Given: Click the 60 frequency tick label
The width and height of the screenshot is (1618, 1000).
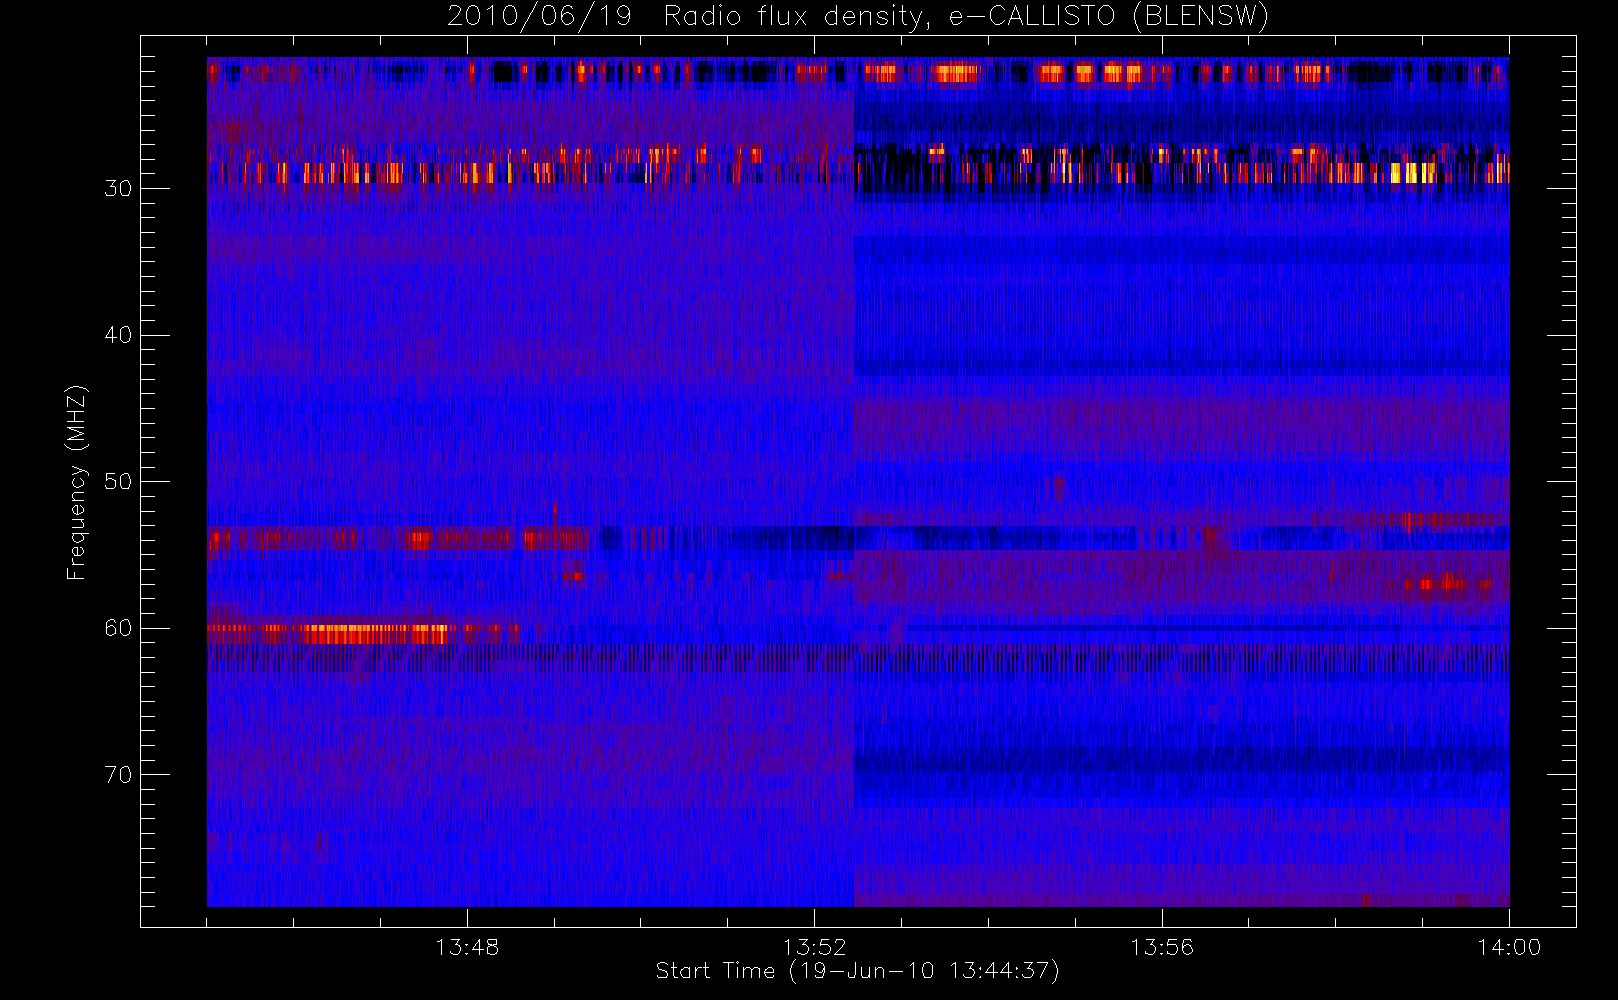Looking at the screenshot, I should click(x=118, y=628).
